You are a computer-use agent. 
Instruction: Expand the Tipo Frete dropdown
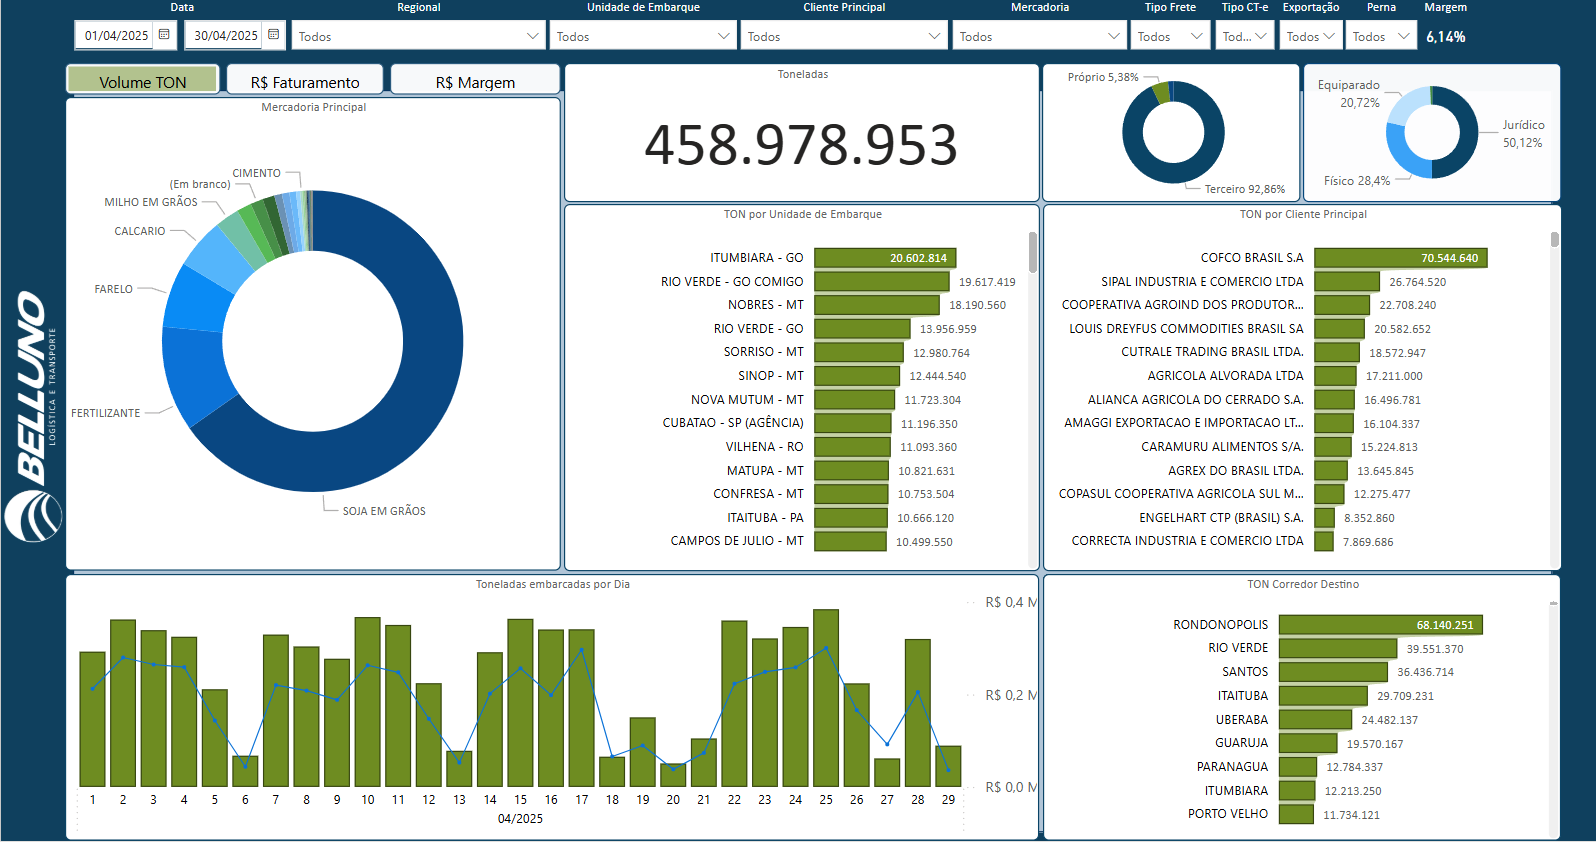pos(1170,36)
